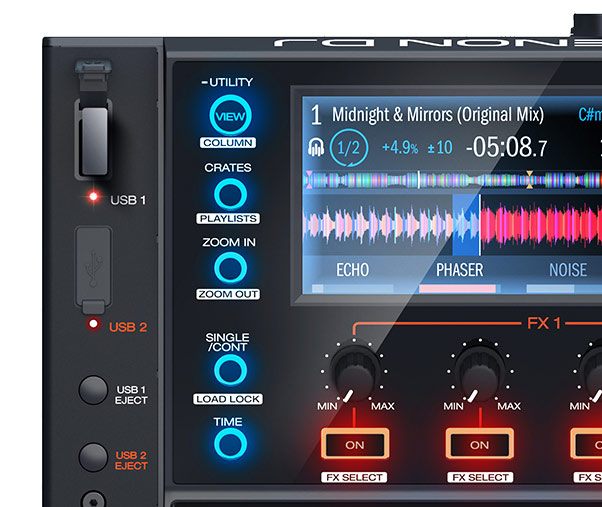Toggle the rightmost partially visible ON button

[588, 445]
